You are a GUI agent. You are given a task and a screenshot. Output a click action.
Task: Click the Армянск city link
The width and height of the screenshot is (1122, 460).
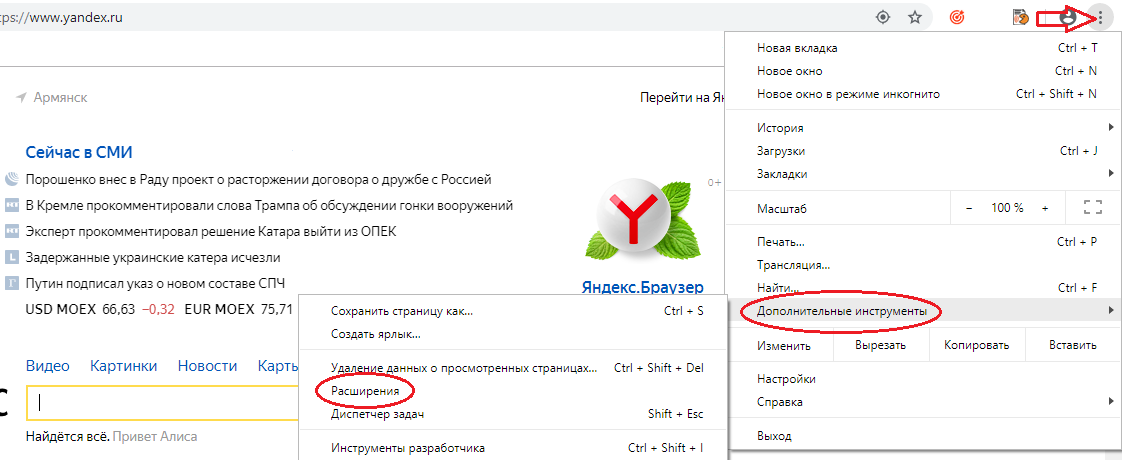point(61,97)
